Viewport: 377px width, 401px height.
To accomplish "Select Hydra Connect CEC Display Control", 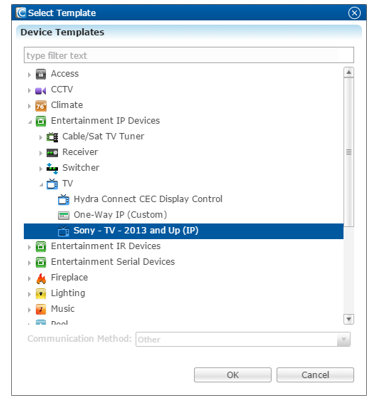I will pos(148,199).
